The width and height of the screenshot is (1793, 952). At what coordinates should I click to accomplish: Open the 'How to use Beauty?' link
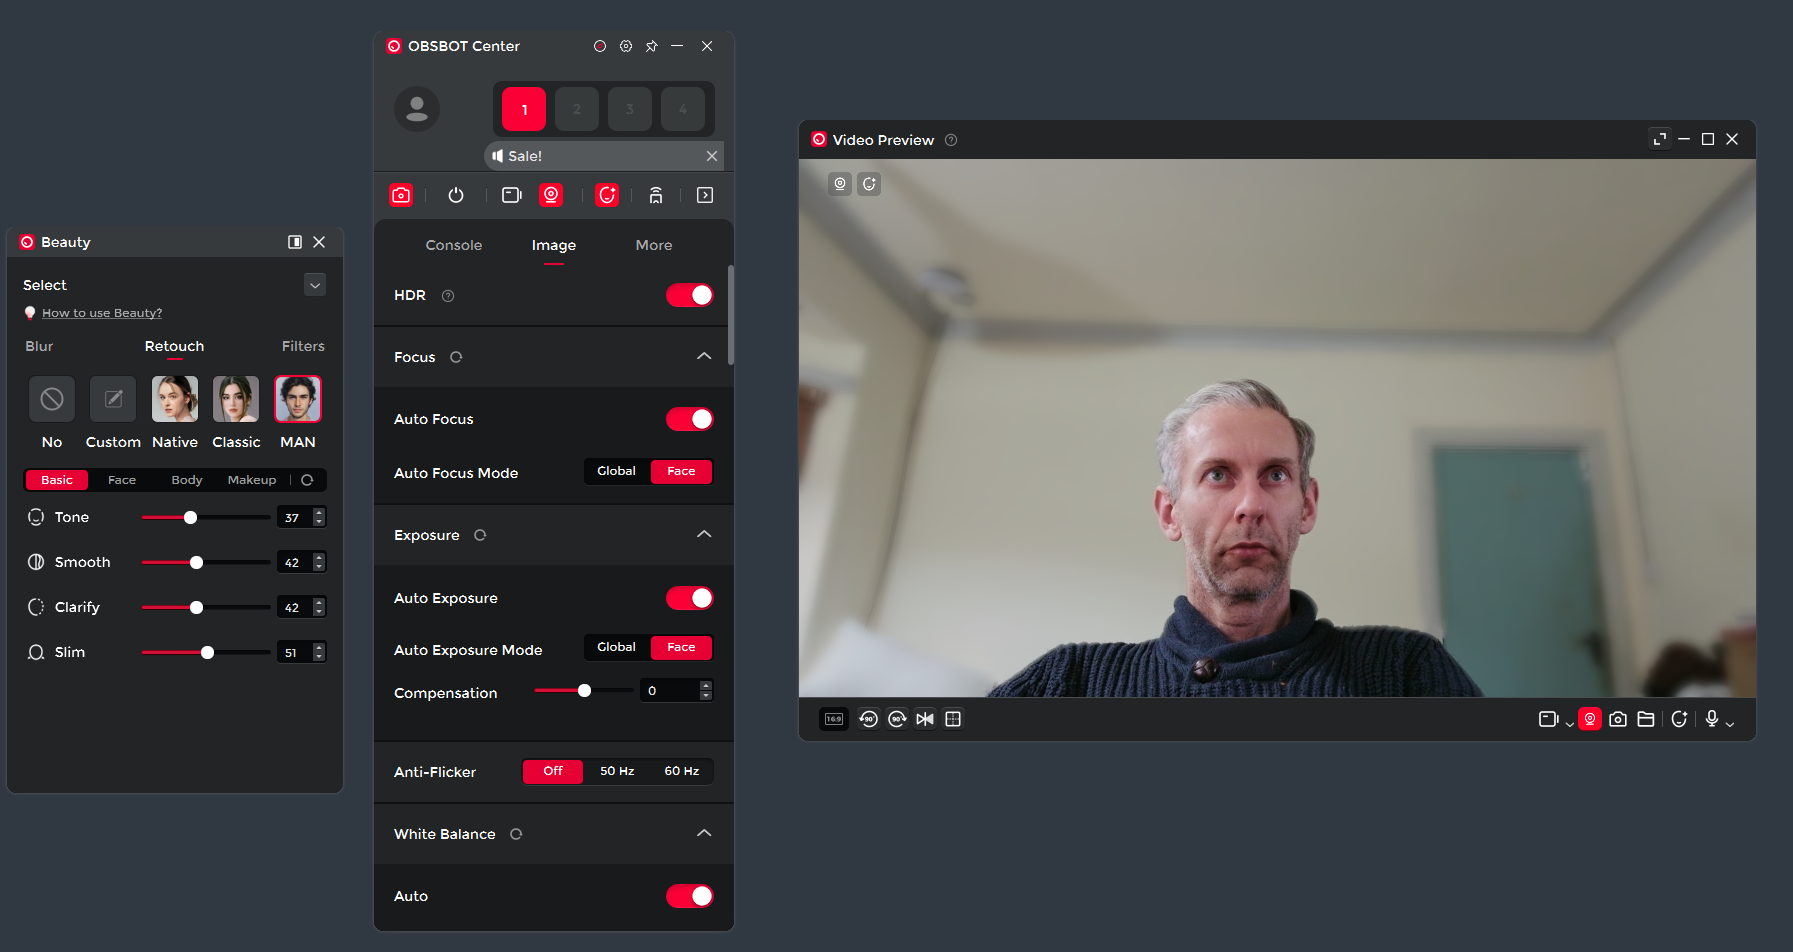point(102,313)
